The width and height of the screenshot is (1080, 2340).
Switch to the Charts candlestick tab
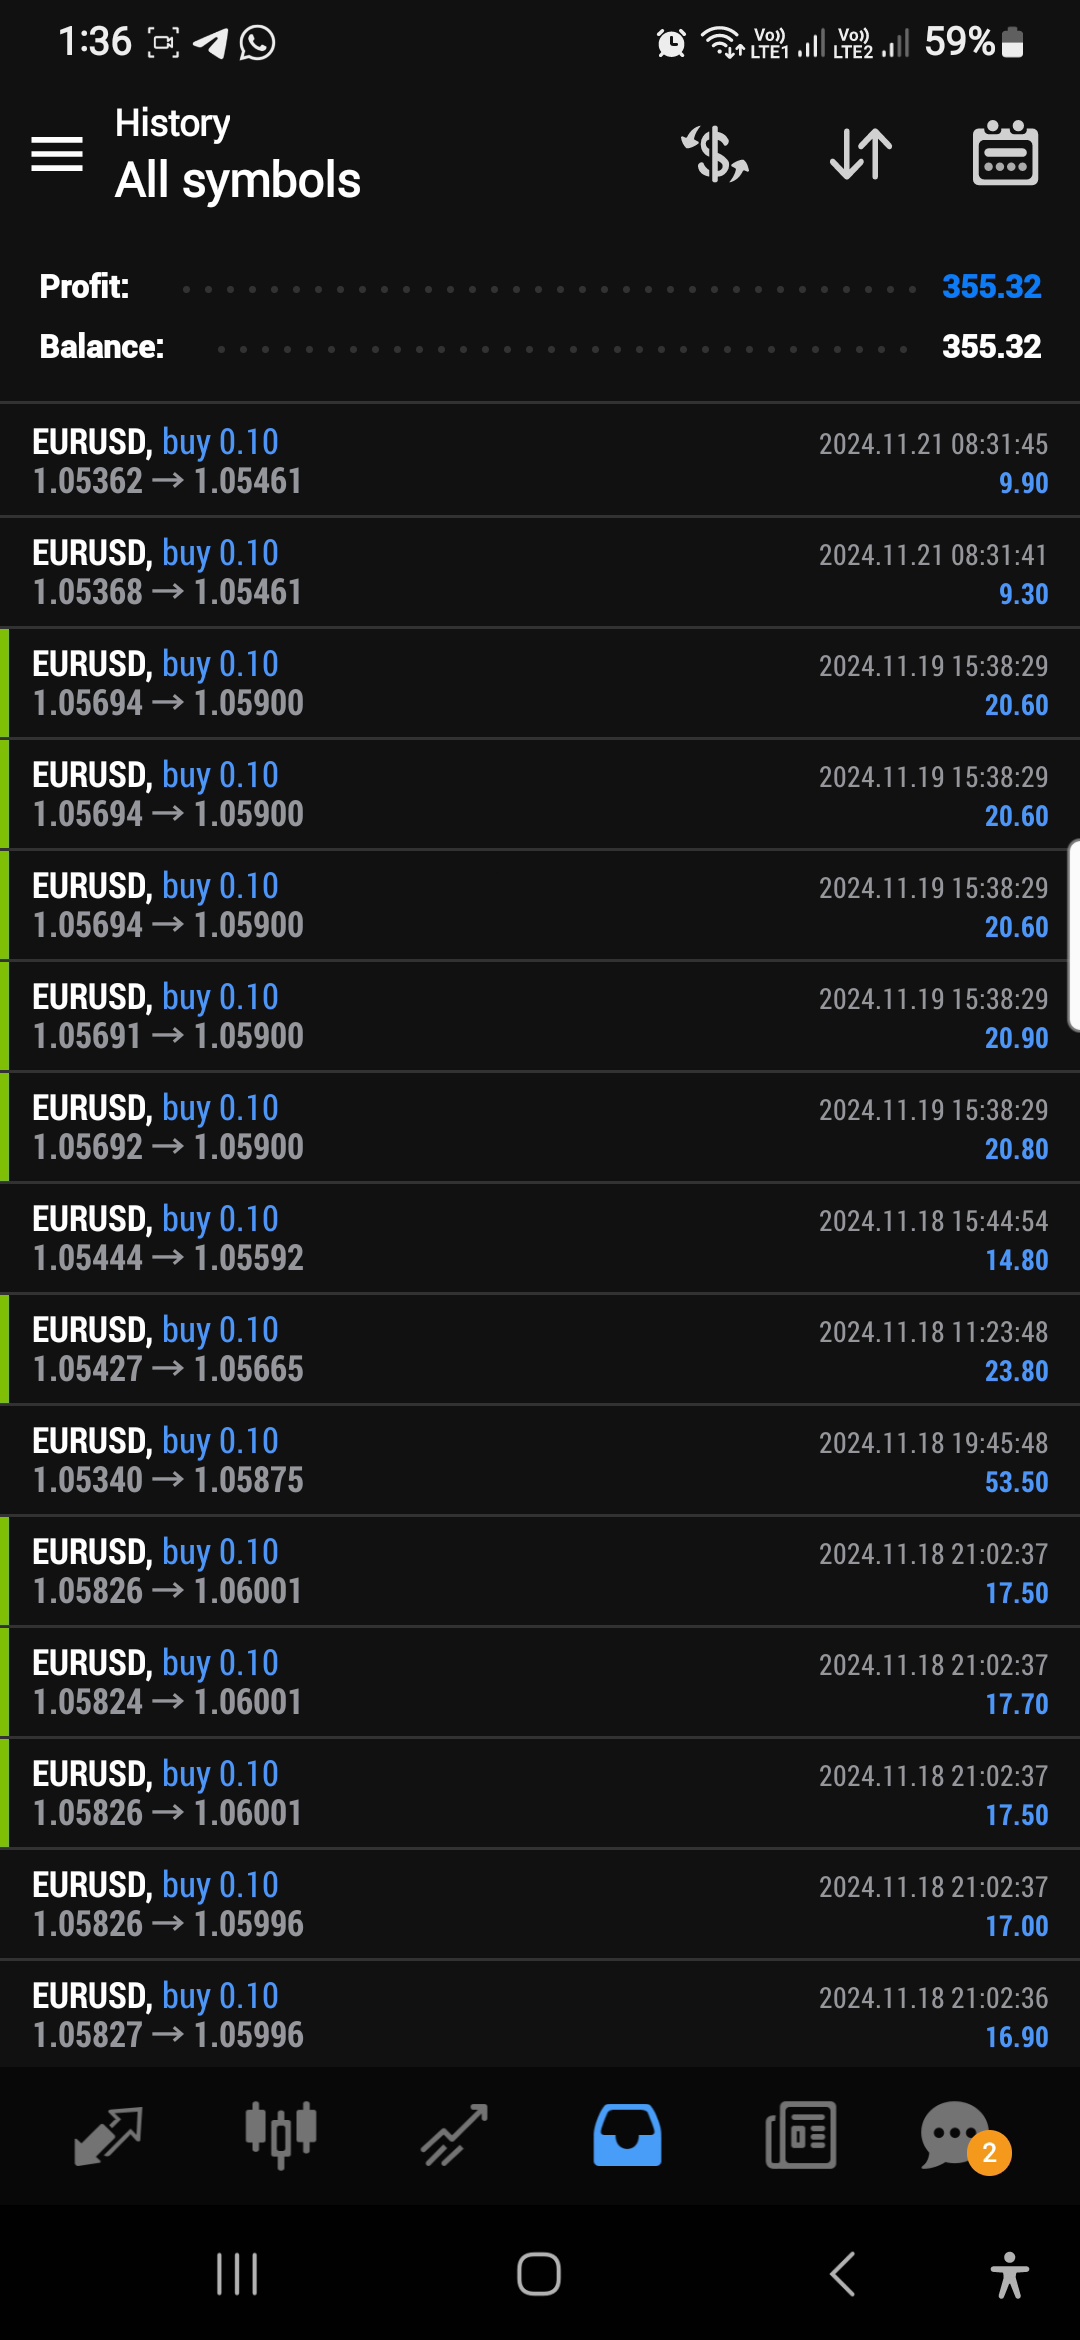coord(281,2135)
